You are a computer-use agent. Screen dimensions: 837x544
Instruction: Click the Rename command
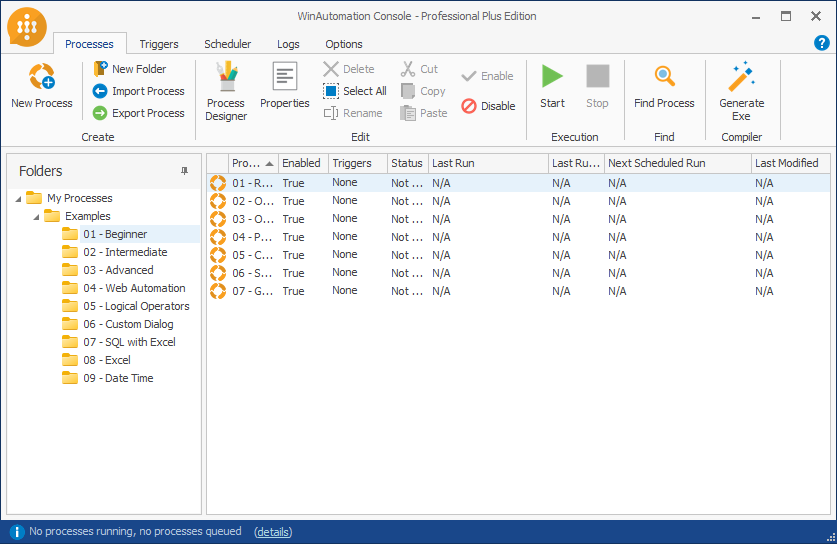click(x=353, y=113)
